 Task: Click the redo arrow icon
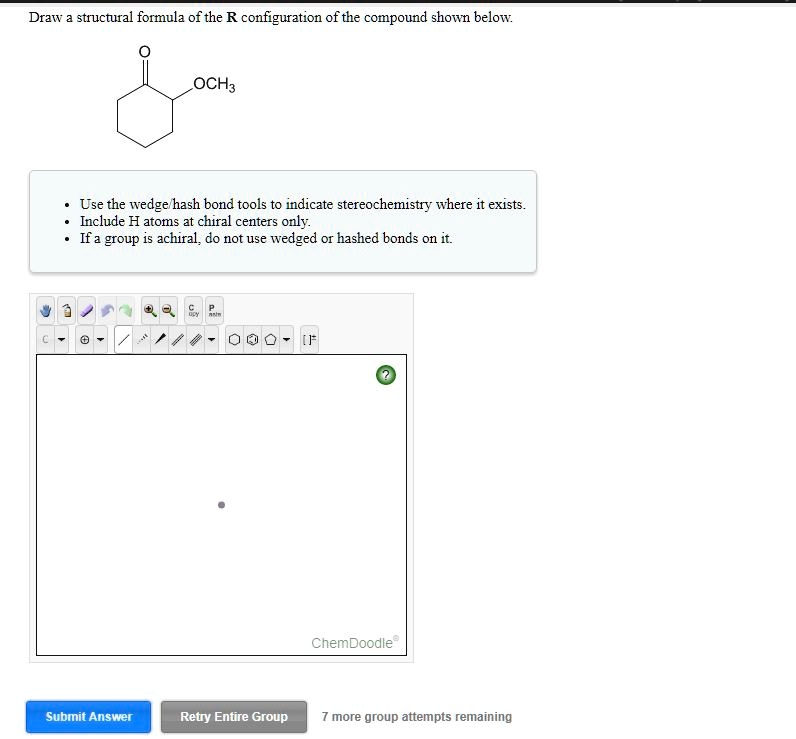click(125, 310)
